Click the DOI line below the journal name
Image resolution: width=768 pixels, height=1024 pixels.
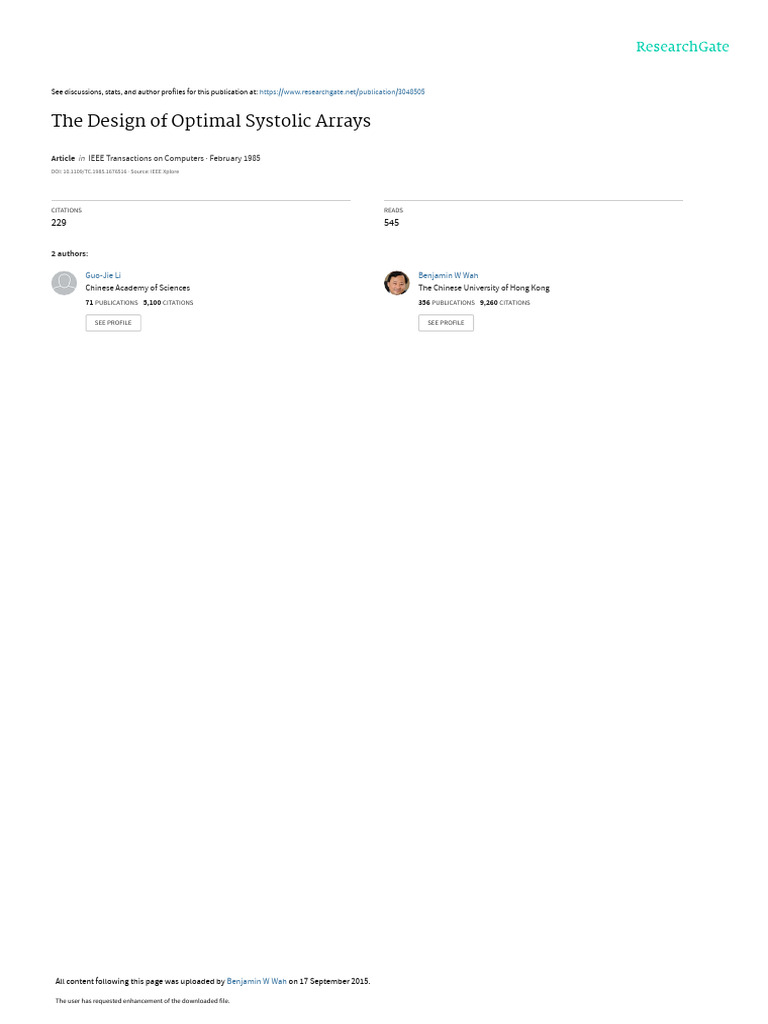coord(115,172)
